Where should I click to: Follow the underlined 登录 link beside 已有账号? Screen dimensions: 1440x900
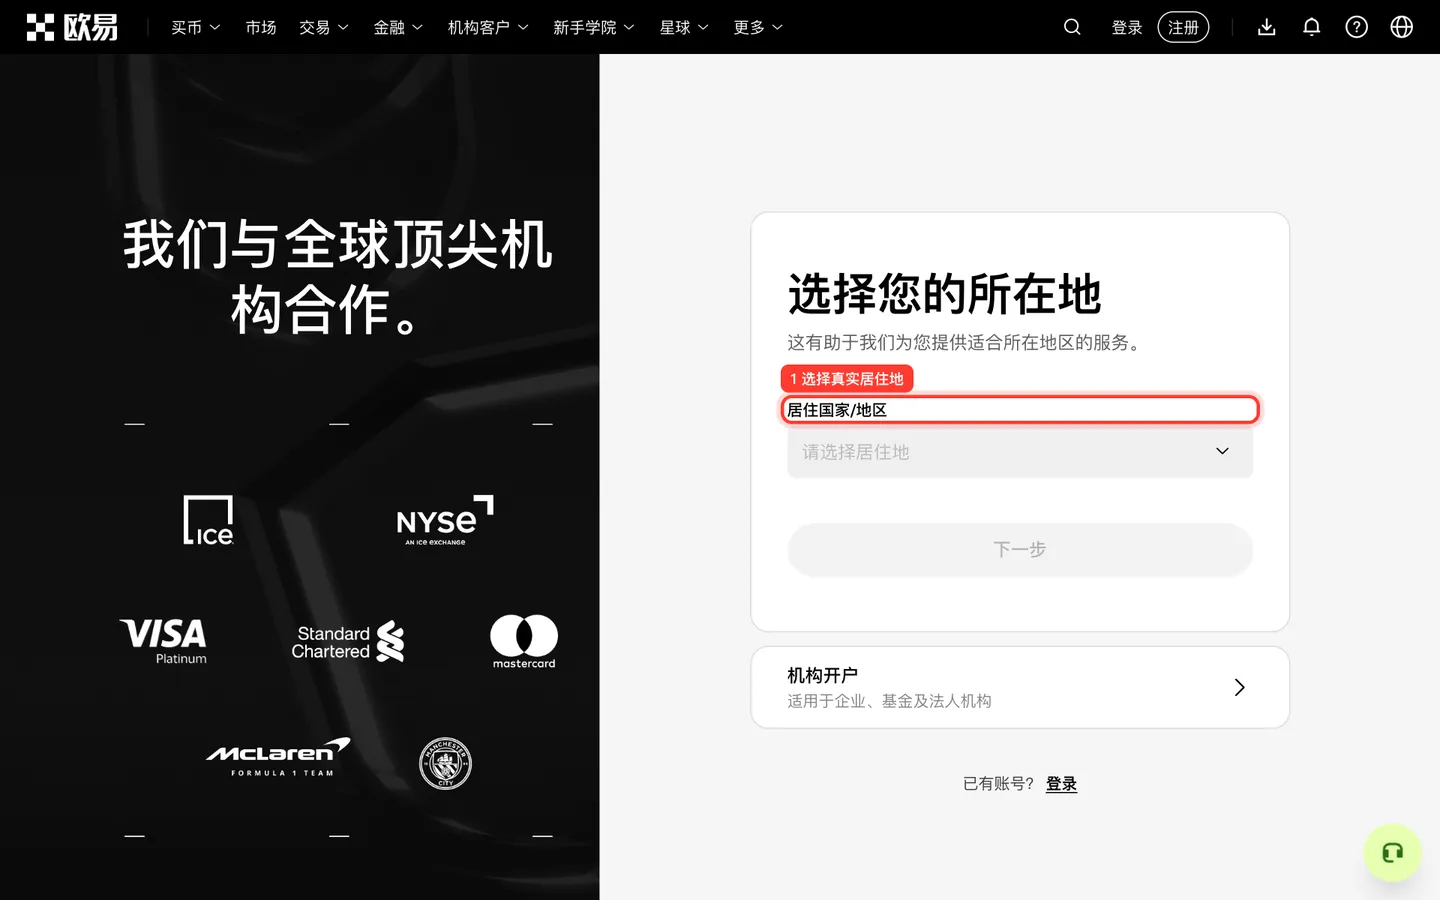click(1061, 784)
